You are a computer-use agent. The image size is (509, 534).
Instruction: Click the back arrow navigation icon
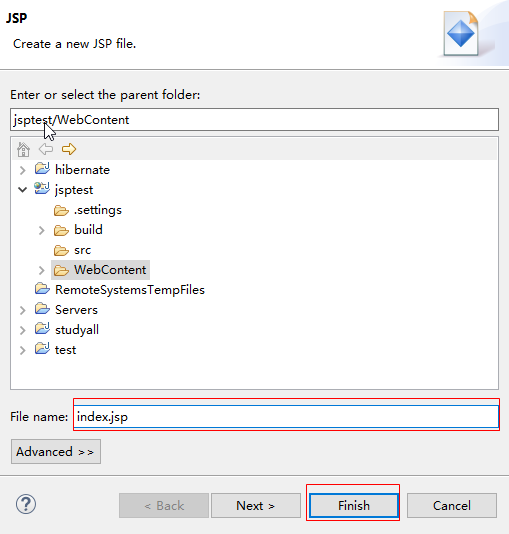click(46, 149)
